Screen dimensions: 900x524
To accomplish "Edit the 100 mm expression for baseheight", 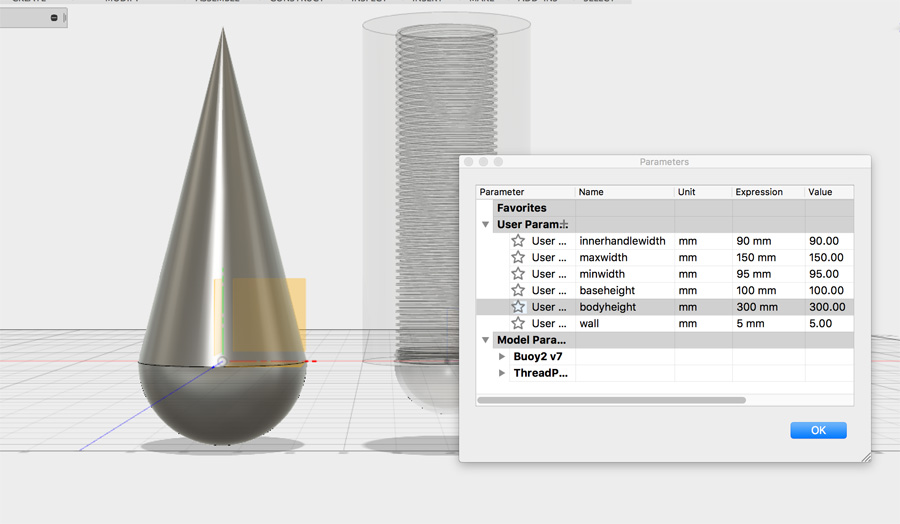I will (768, 290).
